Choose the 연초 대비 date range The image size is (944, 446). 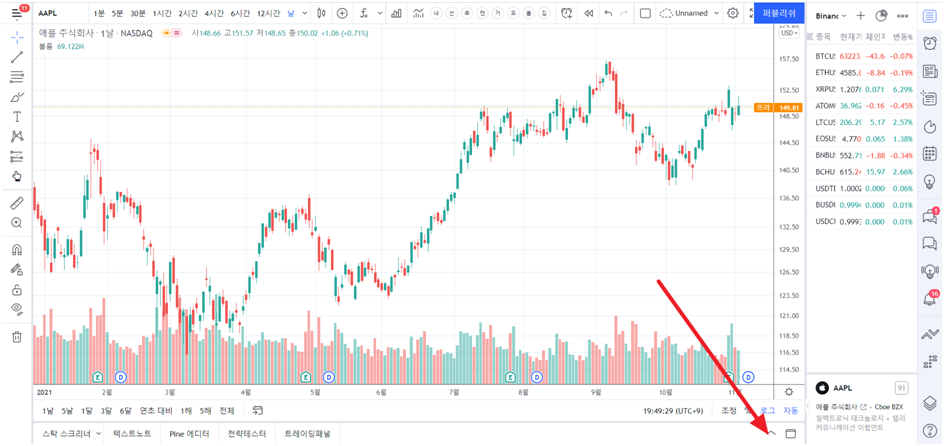click(156, 411)
